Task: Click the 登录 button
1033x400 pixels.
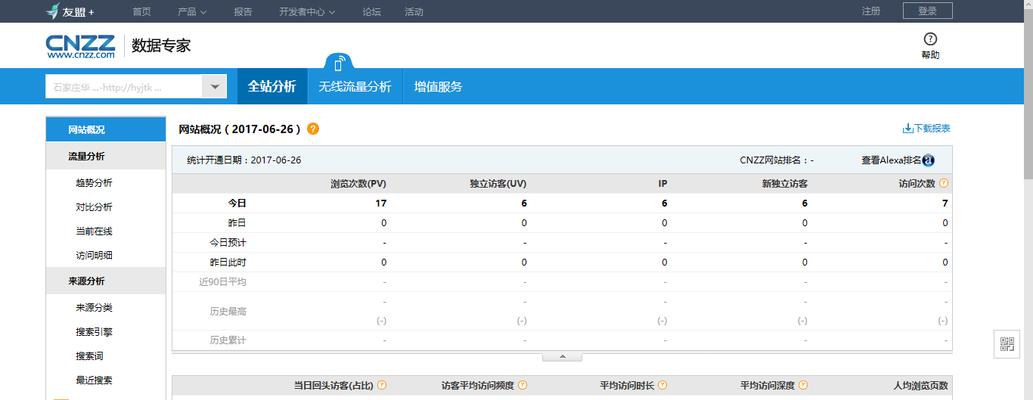Action: pos(928,11)
